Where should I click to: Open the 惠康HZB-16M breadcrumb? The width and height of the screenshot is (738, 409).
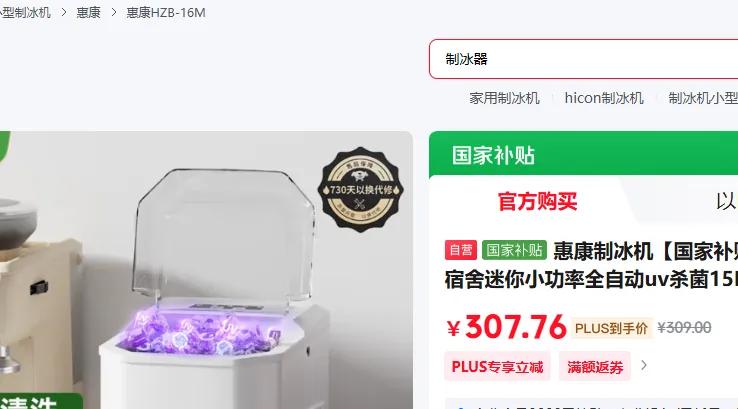pos(166,12)
